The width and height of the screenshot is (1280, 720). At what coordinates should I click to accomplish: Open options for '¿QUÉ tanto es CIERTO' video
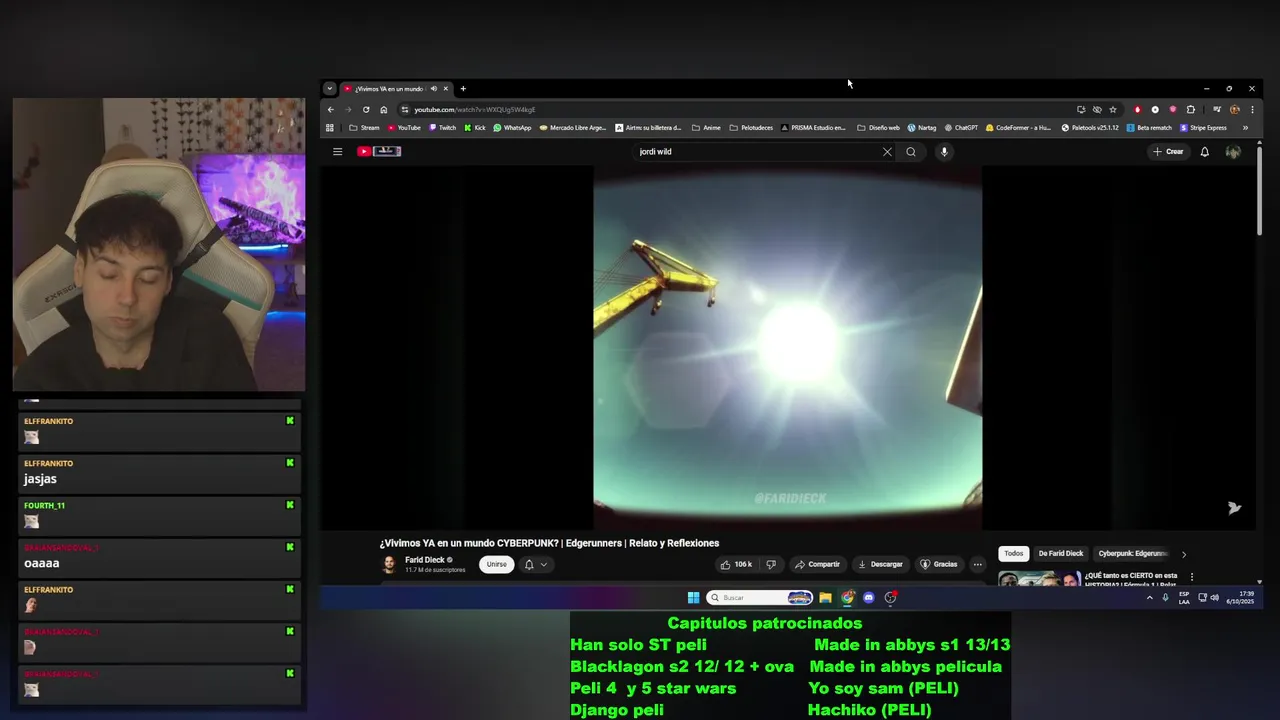point(1192,577)
